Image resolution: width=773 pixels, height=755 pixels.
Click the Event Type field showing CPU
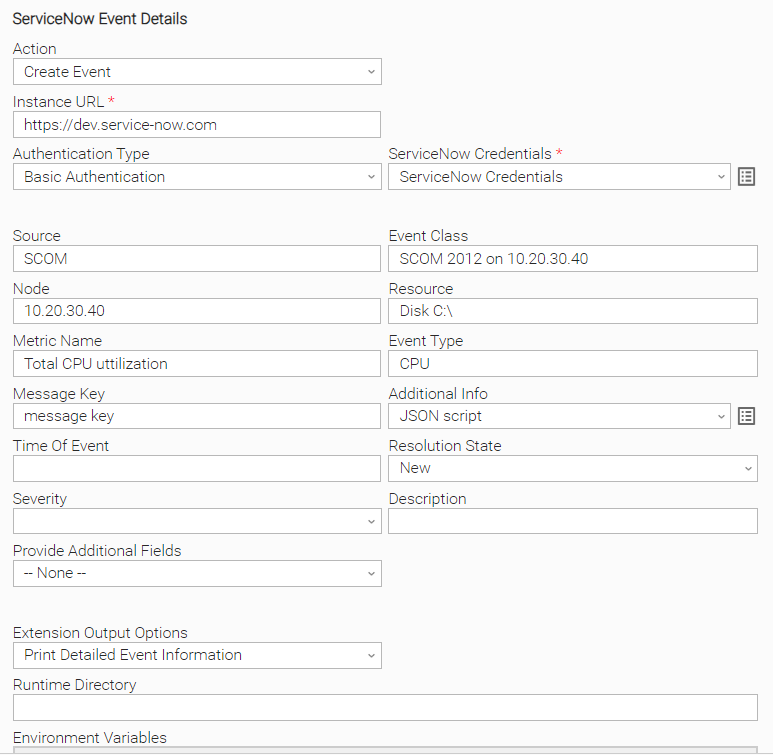[x=573, y=363]
